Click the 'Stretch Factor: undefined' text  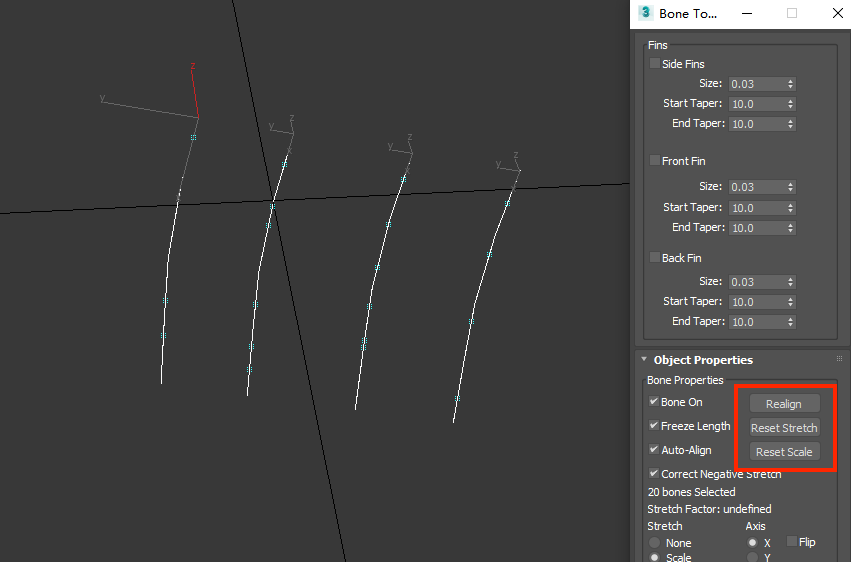[709, 509]
